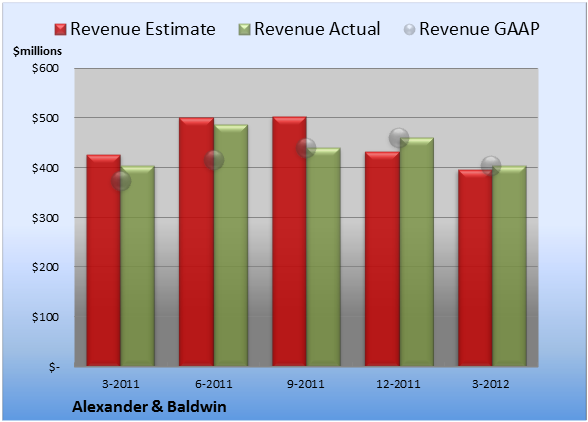Click the $300 axis label
588x422 pixels.
pos(45,218)
